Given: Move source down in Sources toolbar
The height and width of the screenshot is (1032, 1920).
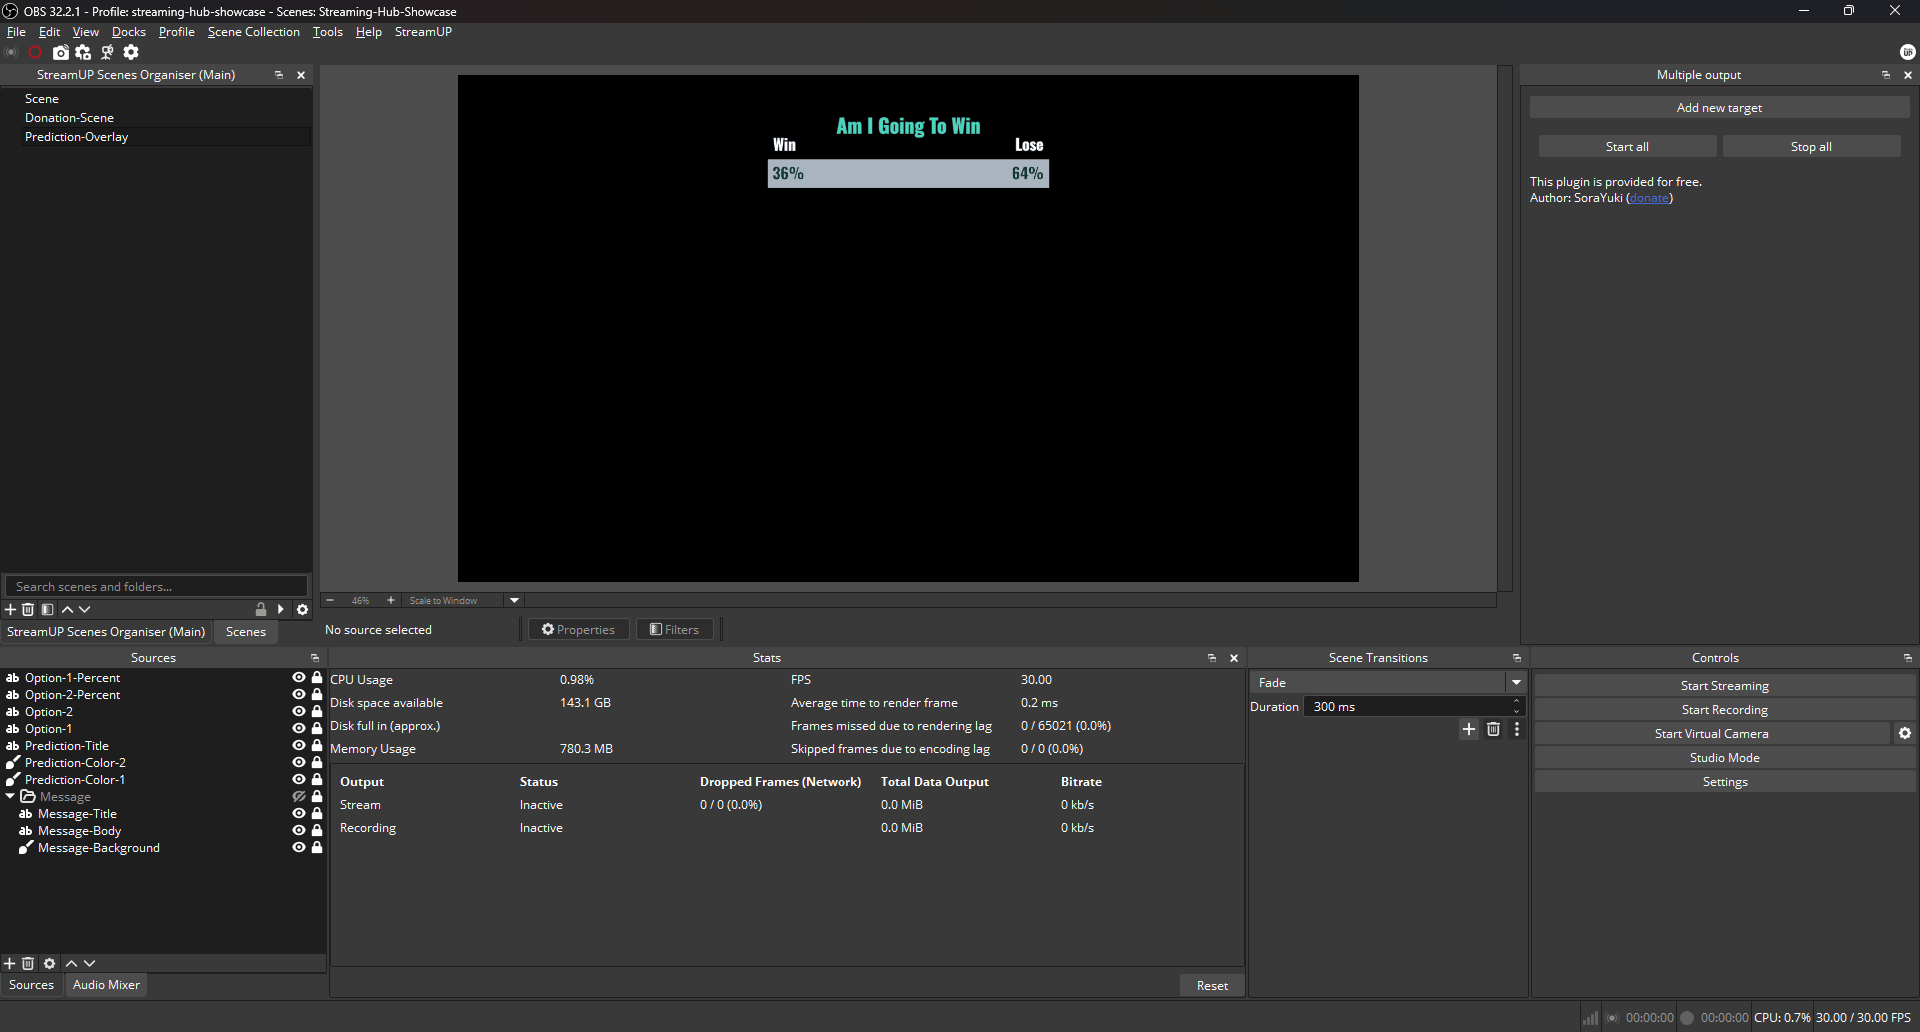Looking at the screenshot, I should pos(89,963).
